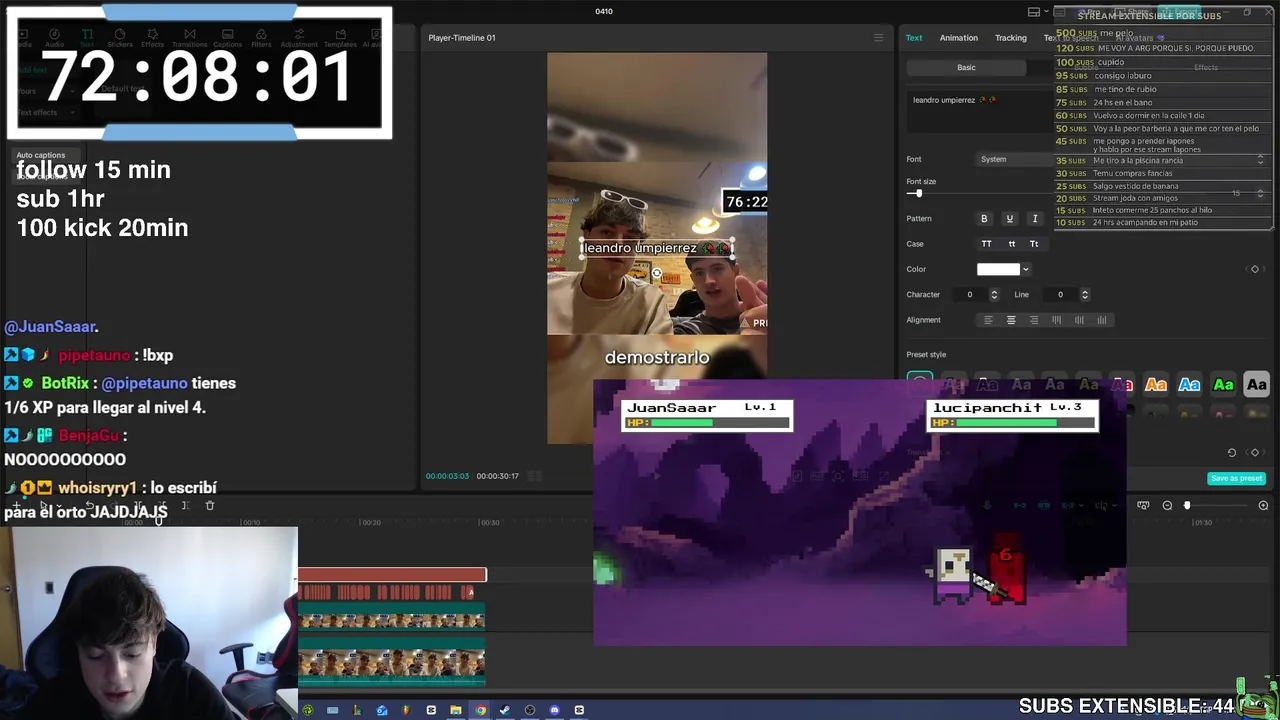Apply the blue Aa preset style
The image size is (1280, 720).
1189,385
